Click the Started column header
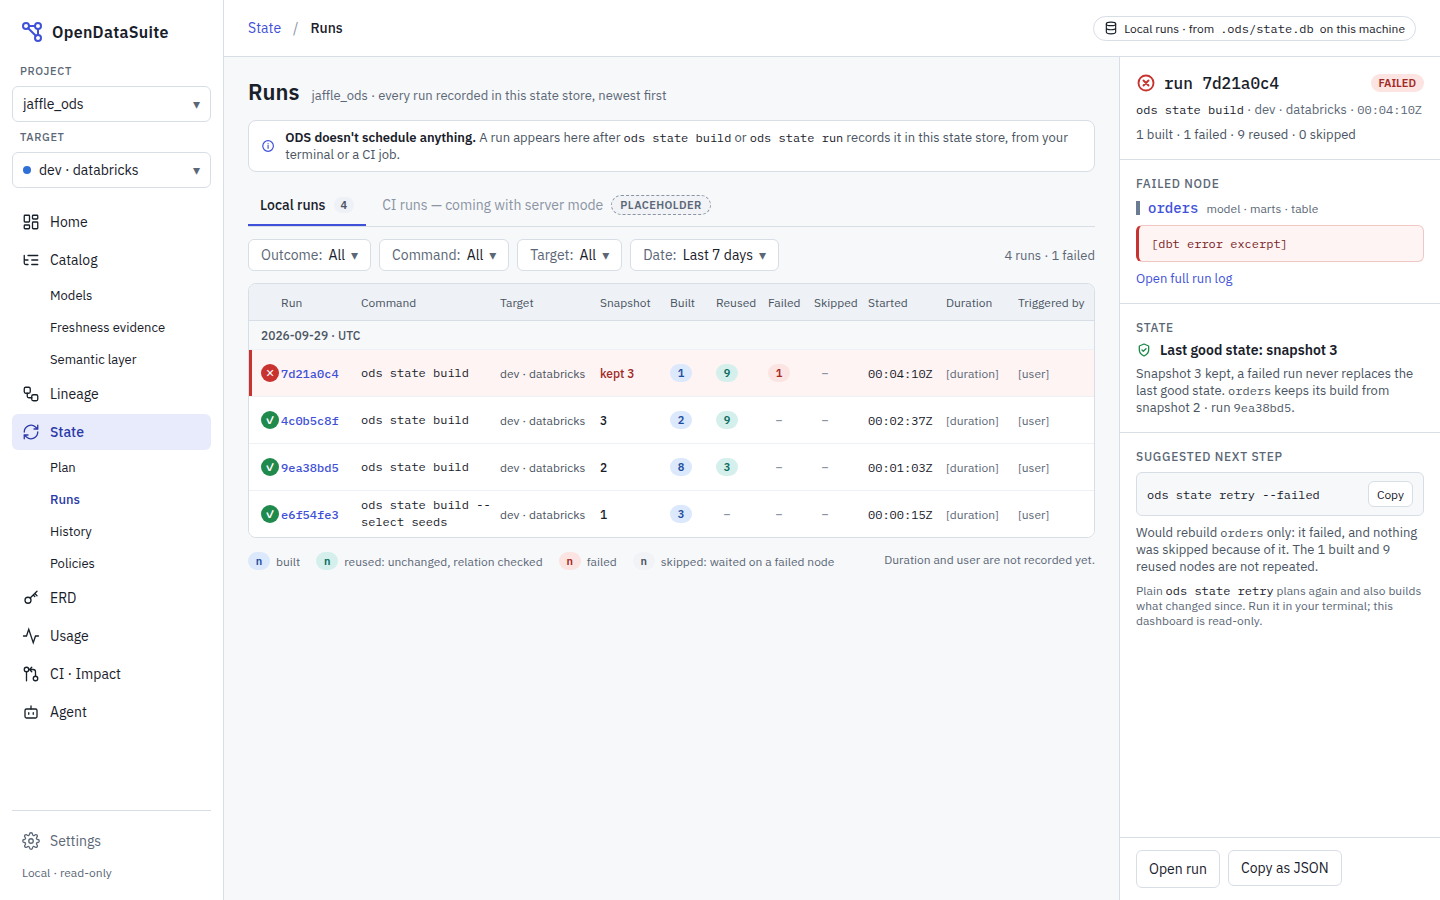The height and width of the screenshot is (900, 1440). click(x=888, y=303)
